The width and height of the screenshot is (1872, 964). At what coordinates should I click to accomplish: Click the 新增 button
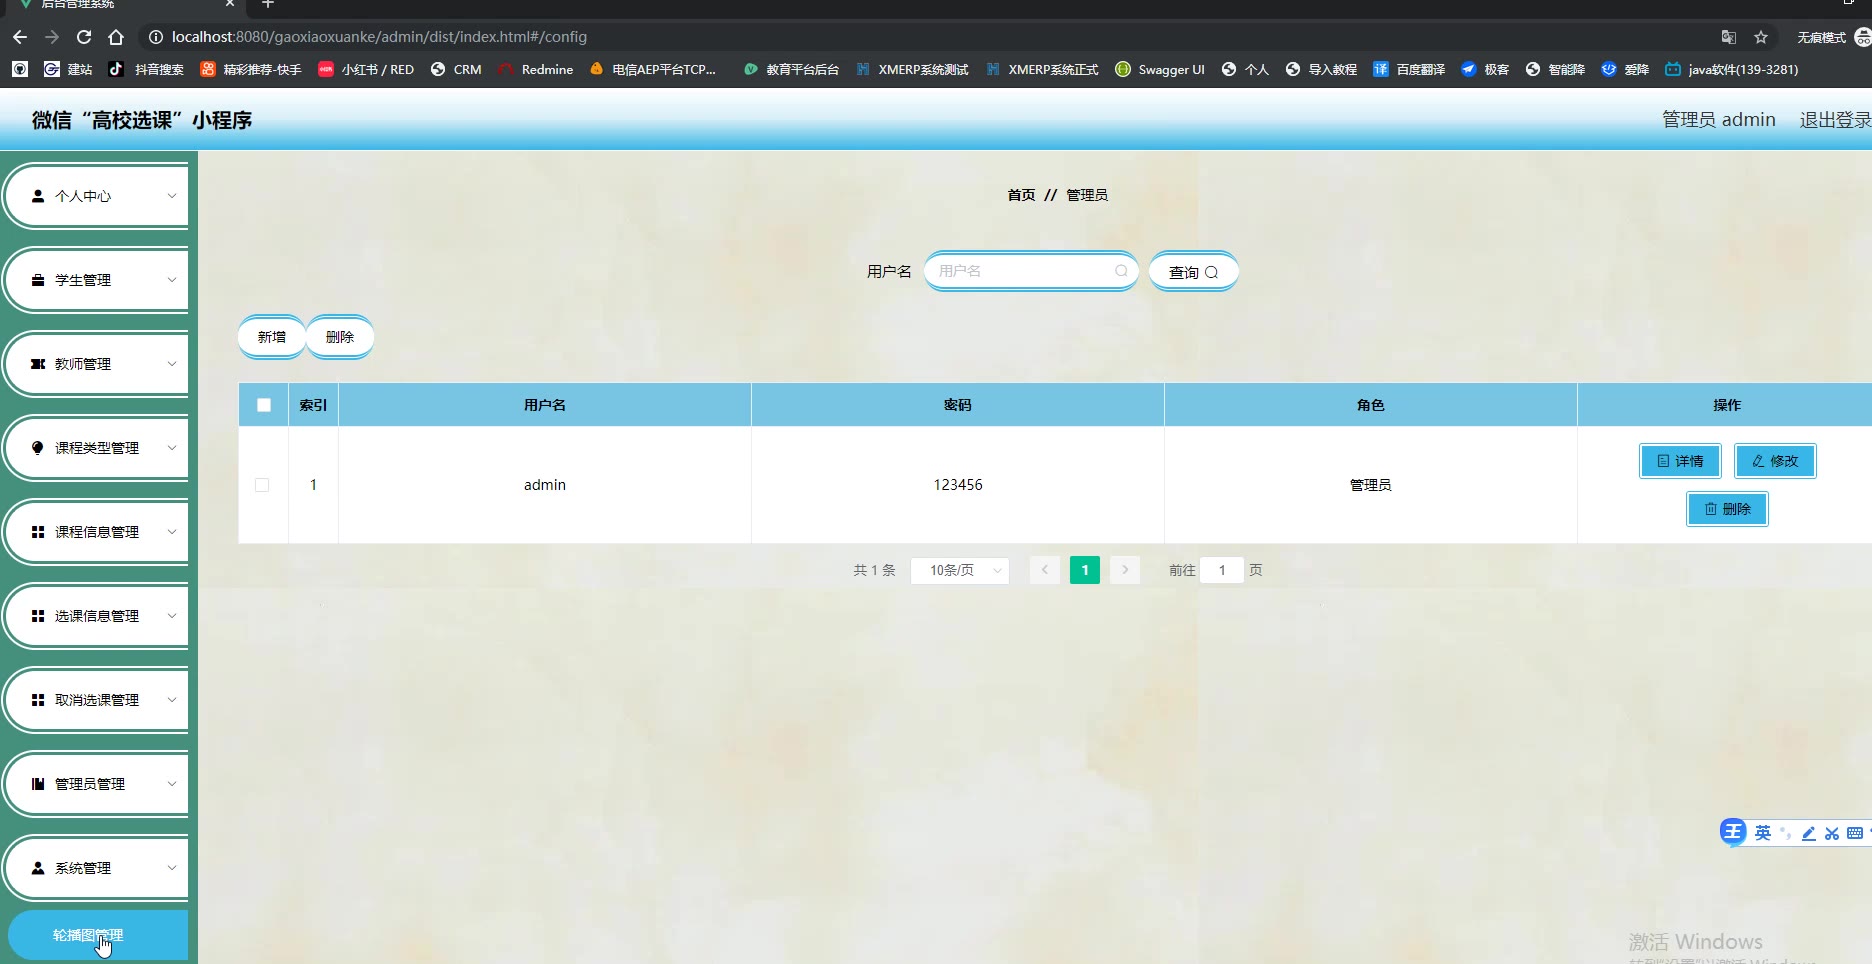pyautogui.click(x=272, y=337)
